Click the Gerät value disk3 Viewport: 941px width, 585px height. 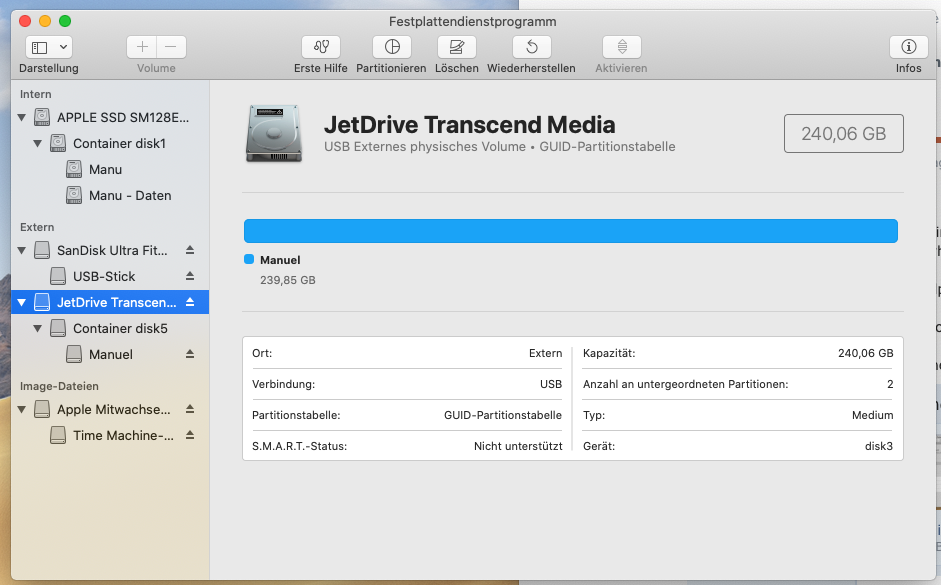[x=879, y=446]
